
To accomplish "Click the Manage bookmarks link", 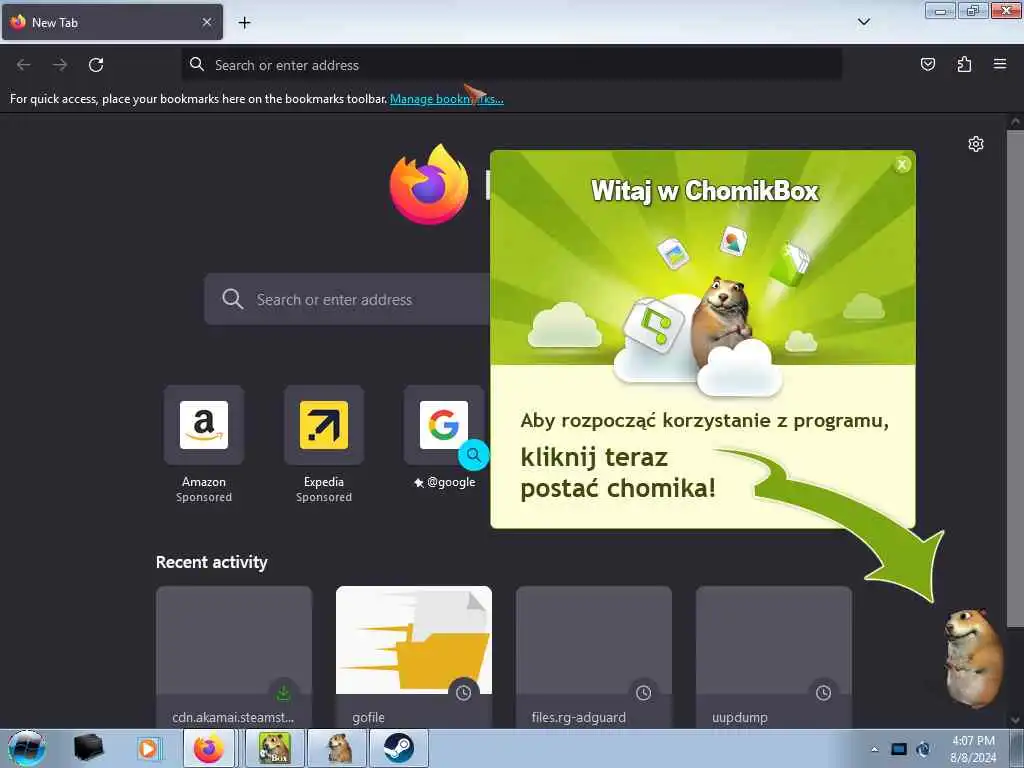I will (x=447, y=99).
